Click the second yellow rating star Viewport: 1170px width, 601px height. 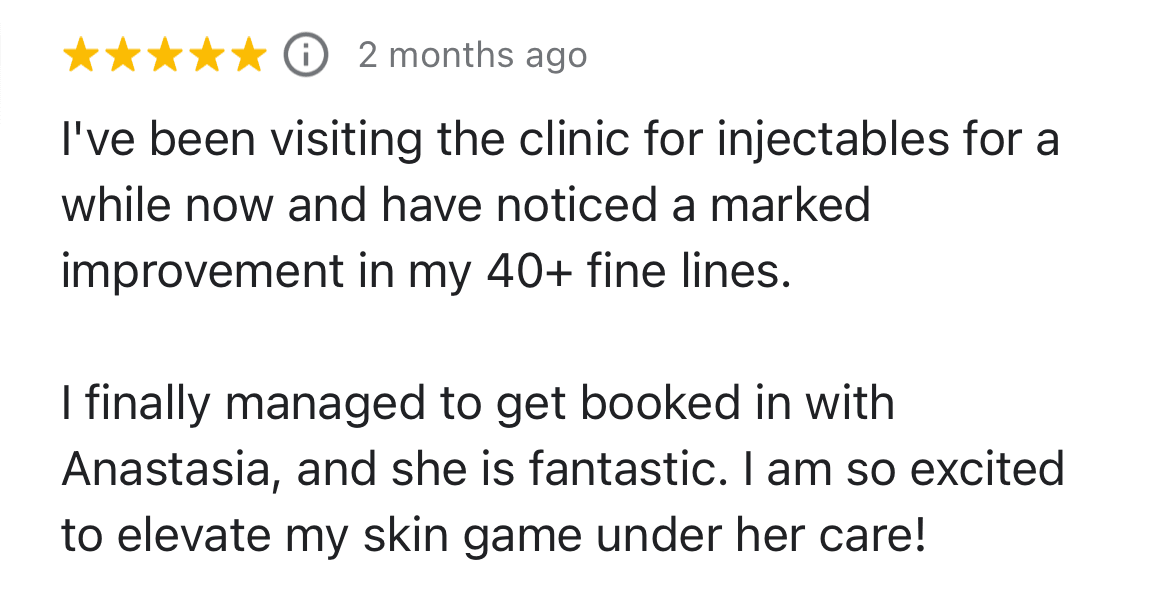point(123,56)
